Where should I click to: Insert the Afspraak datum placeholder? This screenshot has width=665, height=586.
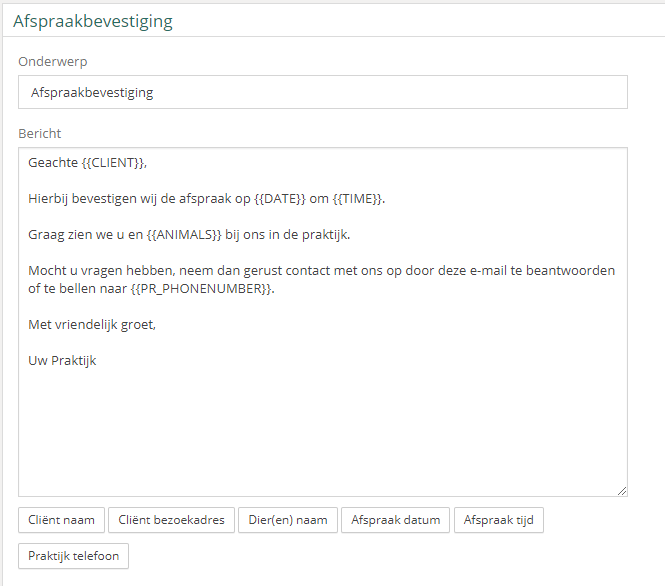395,520
